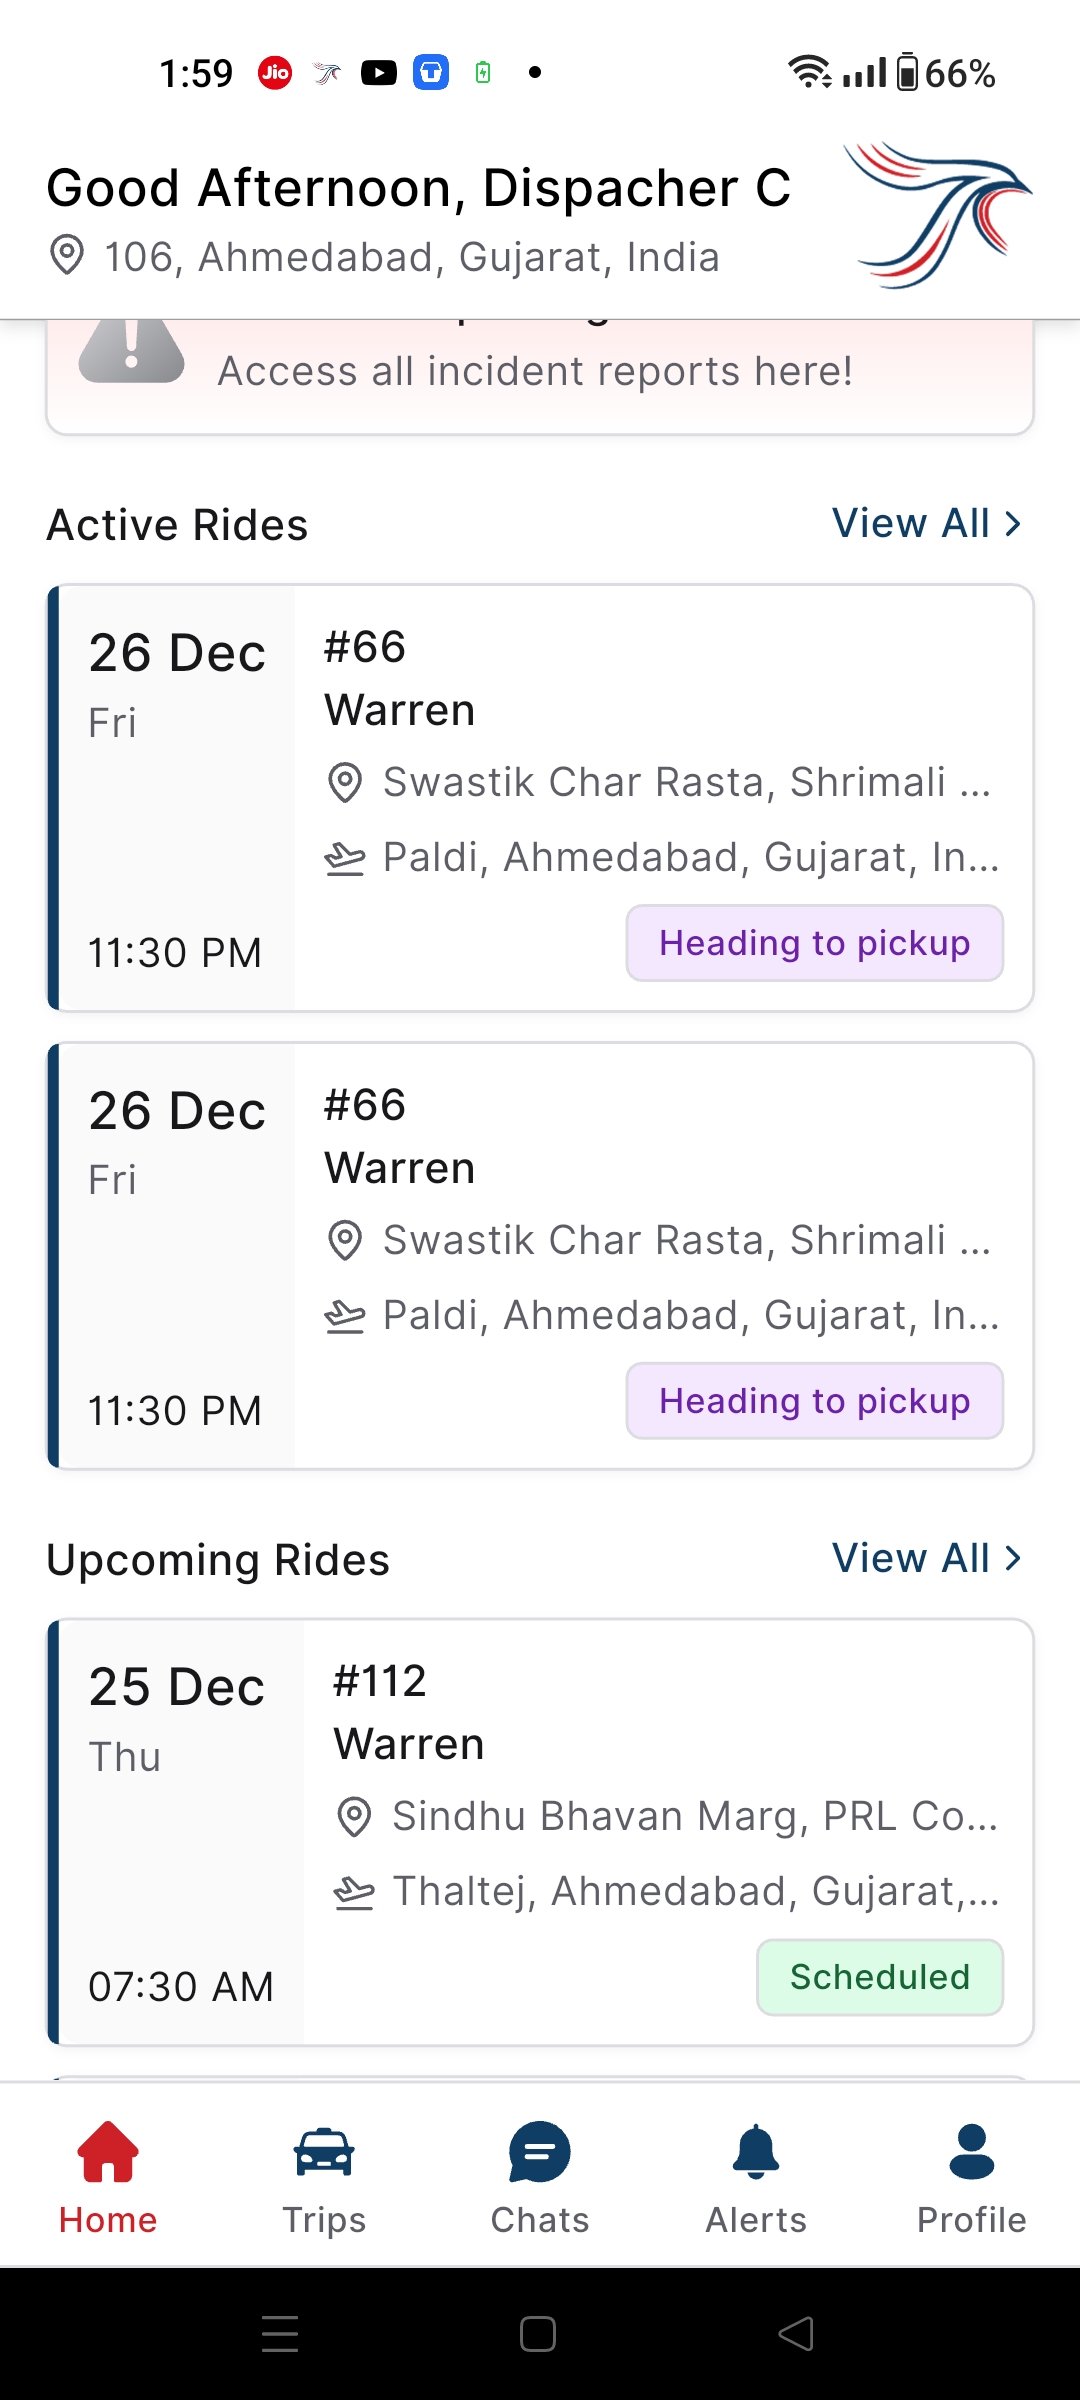Viewport: 1080px width, 2400px height.
Task: Open the Access all incident reports banner
Action: click(535, 371)
